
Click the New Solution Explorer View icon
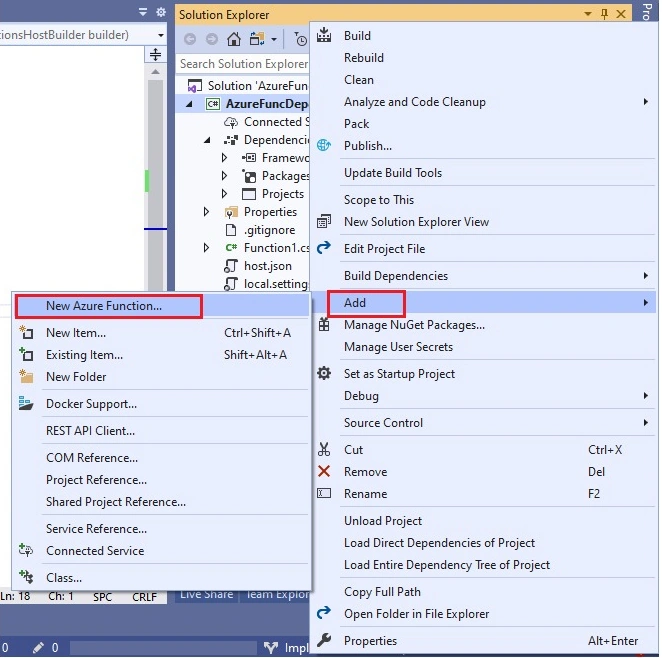pos(324,221)
